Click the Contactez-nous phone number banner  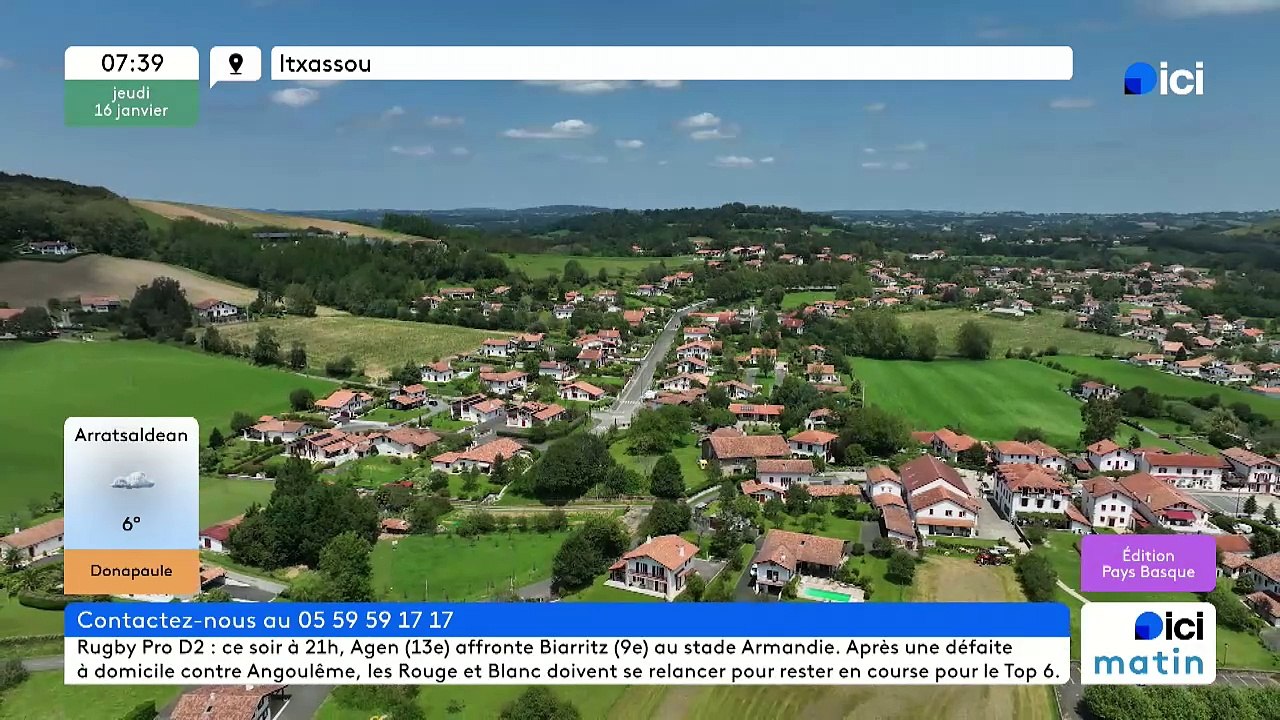[x=567, y=620]
